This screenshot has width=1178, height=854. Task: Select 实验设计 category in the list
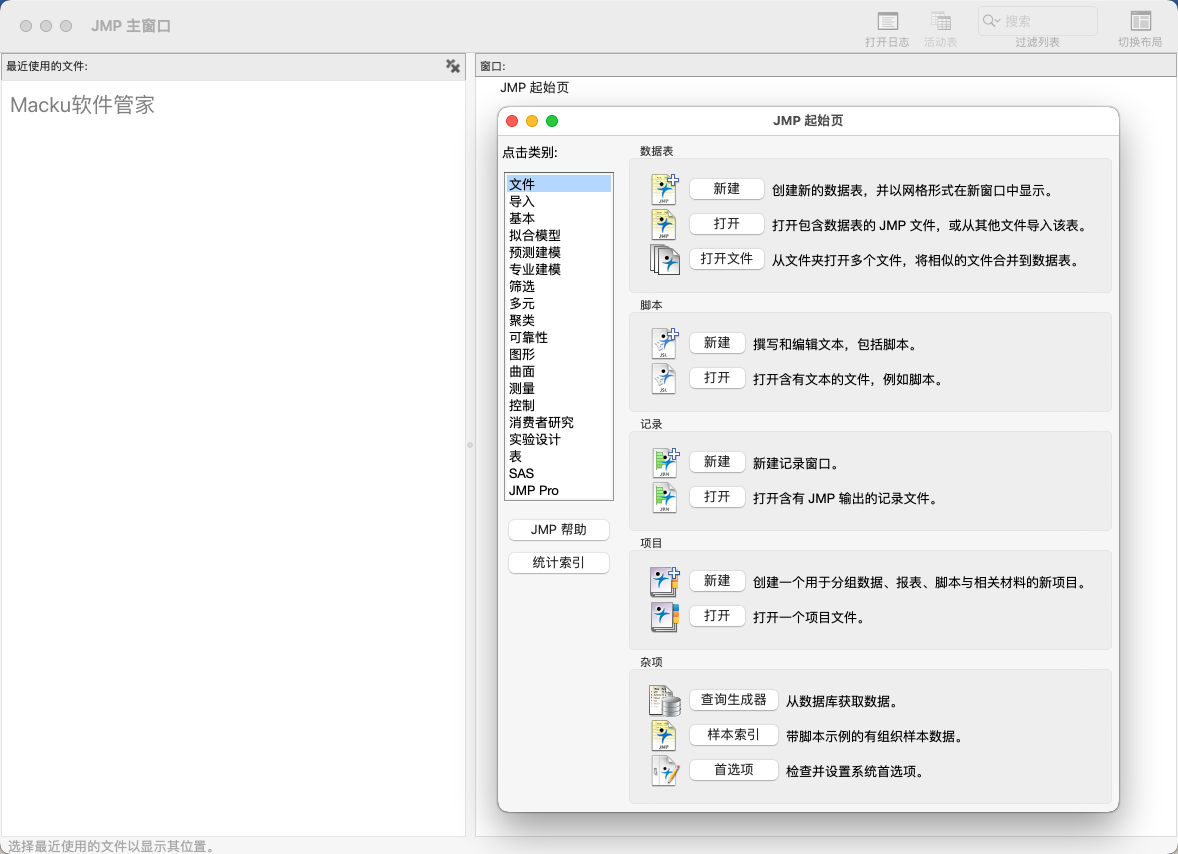coord(559,439)
